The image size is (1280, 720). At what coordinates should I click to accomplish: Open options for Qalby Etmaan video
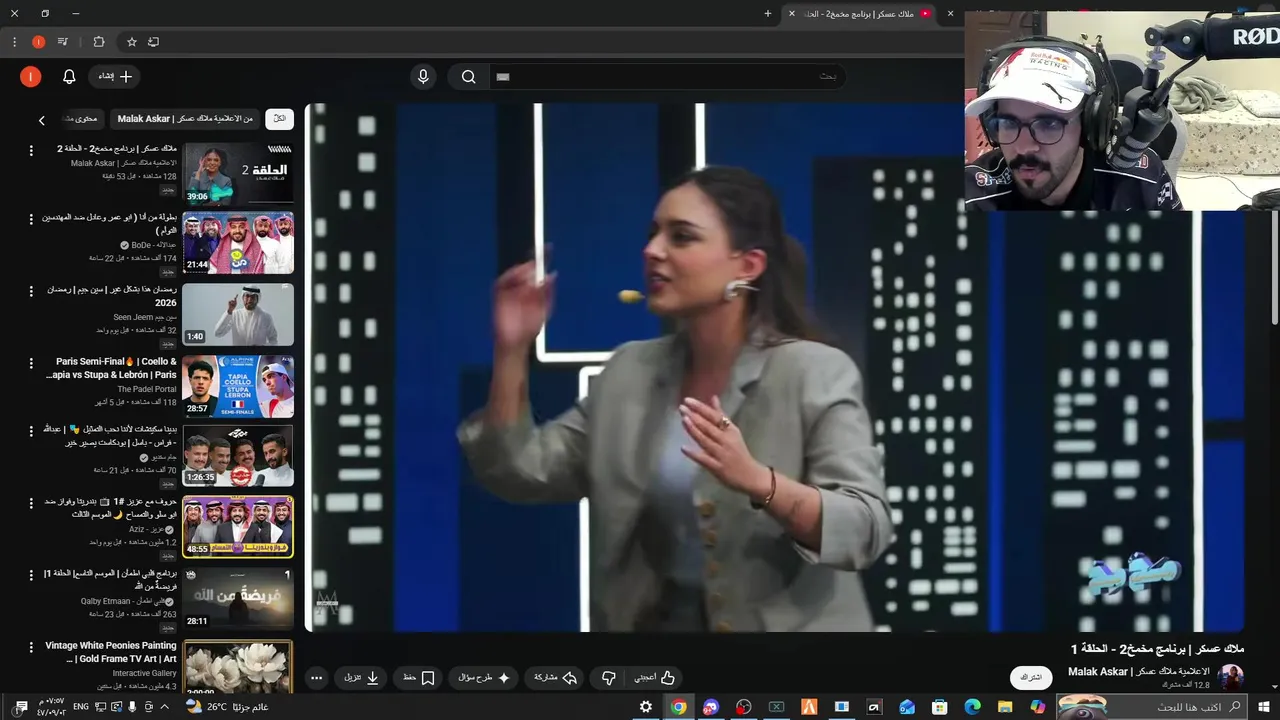click(x=31, y=574)
